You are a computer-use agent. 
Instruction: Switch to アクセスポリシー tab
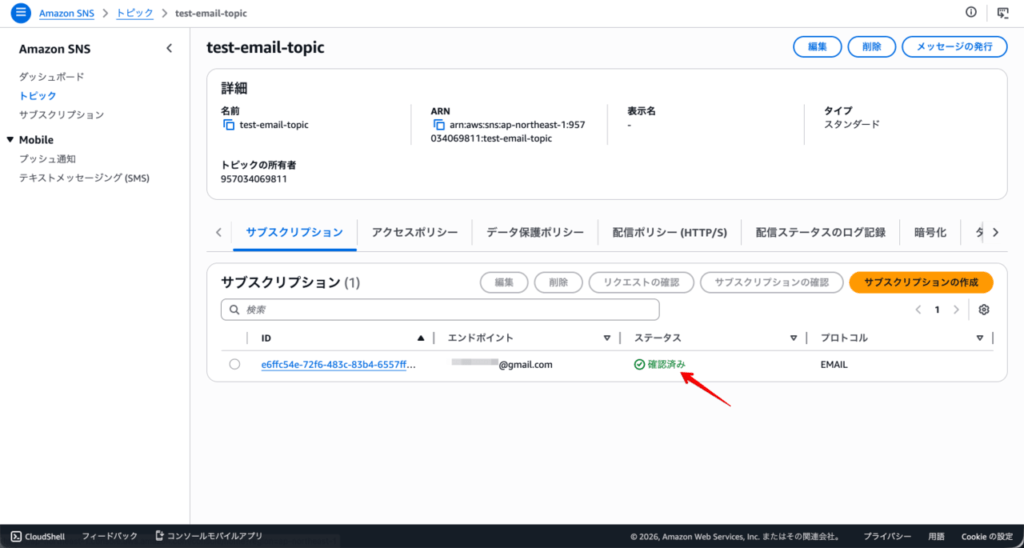coord(415,233)
